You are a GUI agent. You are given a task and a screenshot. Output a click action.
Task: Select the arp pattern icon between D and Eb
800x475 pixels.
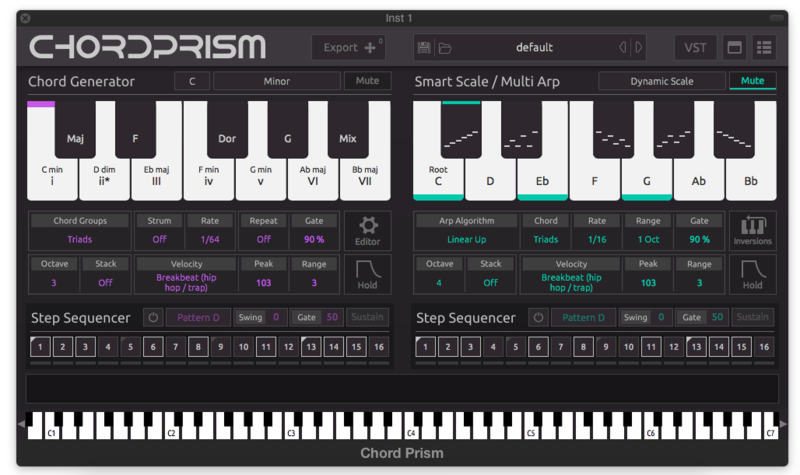point(521,130)
